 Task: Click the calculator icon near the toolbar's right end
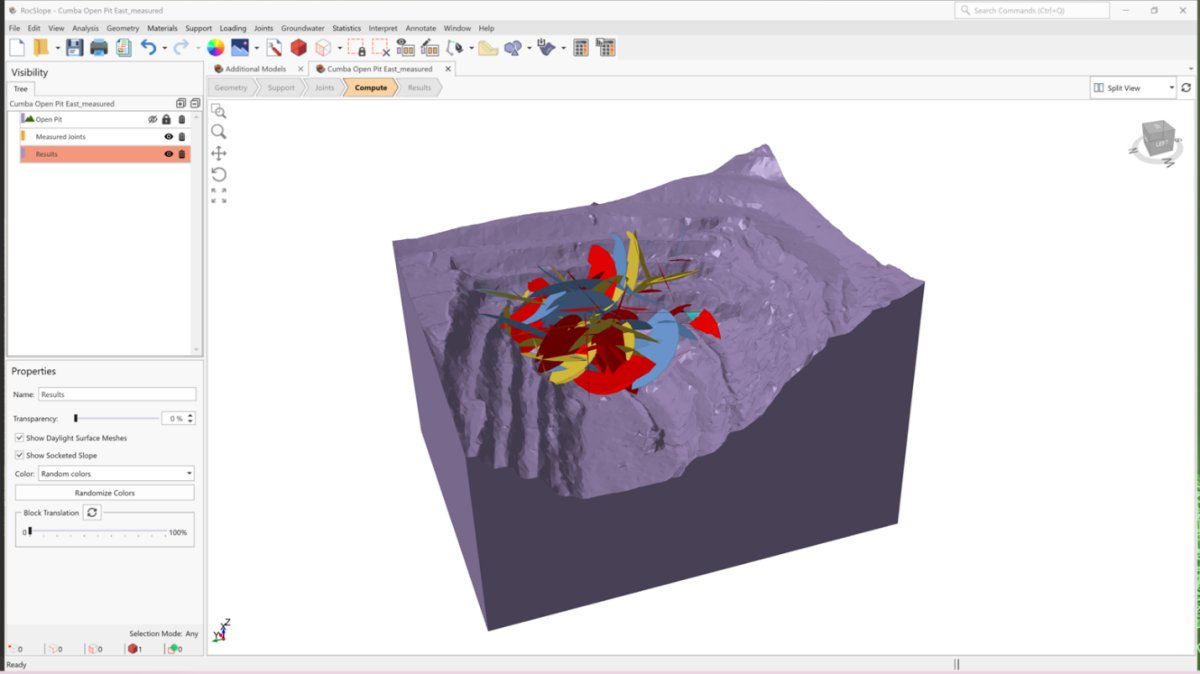pos(581,47)
